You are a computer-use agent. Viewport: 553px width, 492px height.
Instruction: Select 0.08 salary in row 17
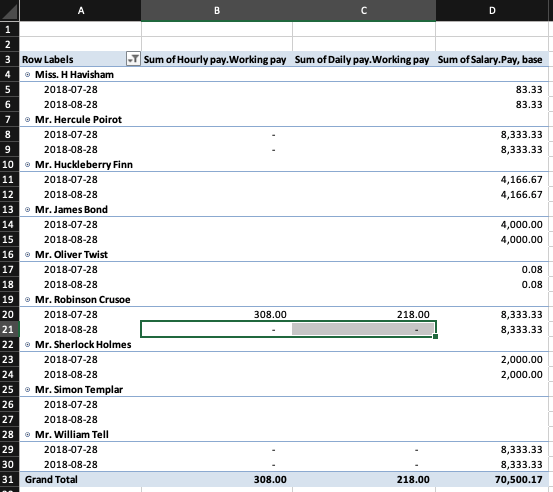point(532,269)
